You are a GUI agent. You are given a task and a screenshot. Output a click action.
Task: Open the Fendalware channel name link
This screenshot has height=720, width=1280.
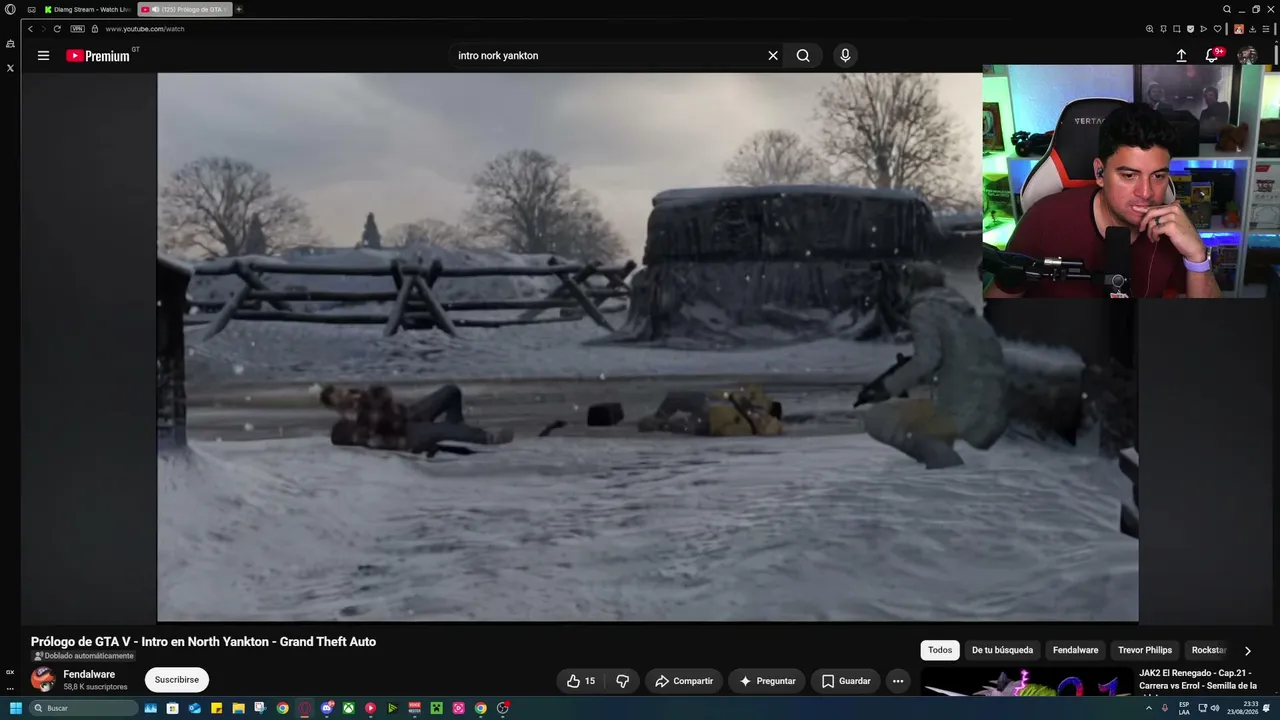[x=89, y=674]
